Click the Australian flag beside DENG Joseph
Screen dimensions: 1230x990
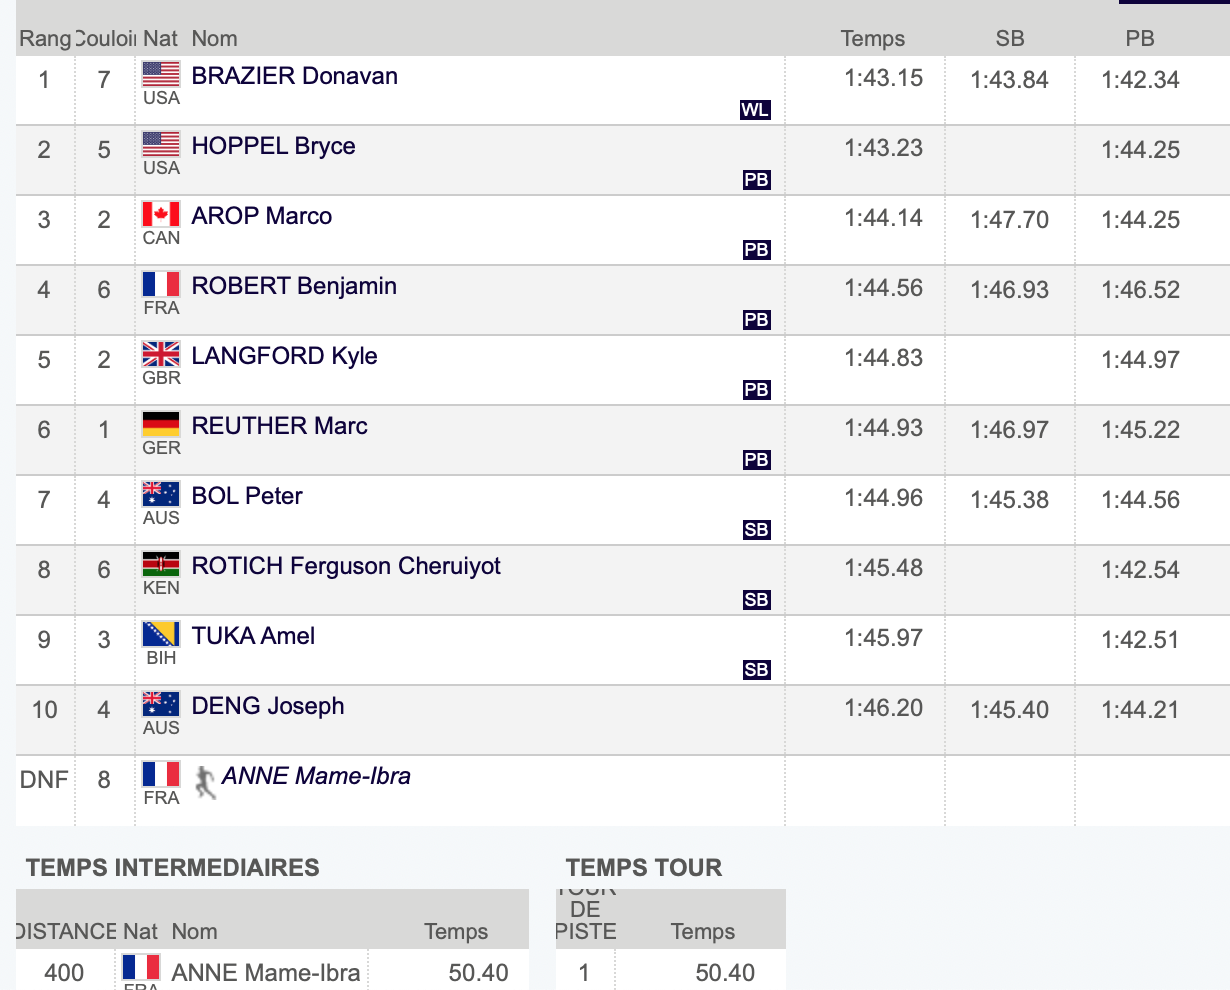point(161,704)
